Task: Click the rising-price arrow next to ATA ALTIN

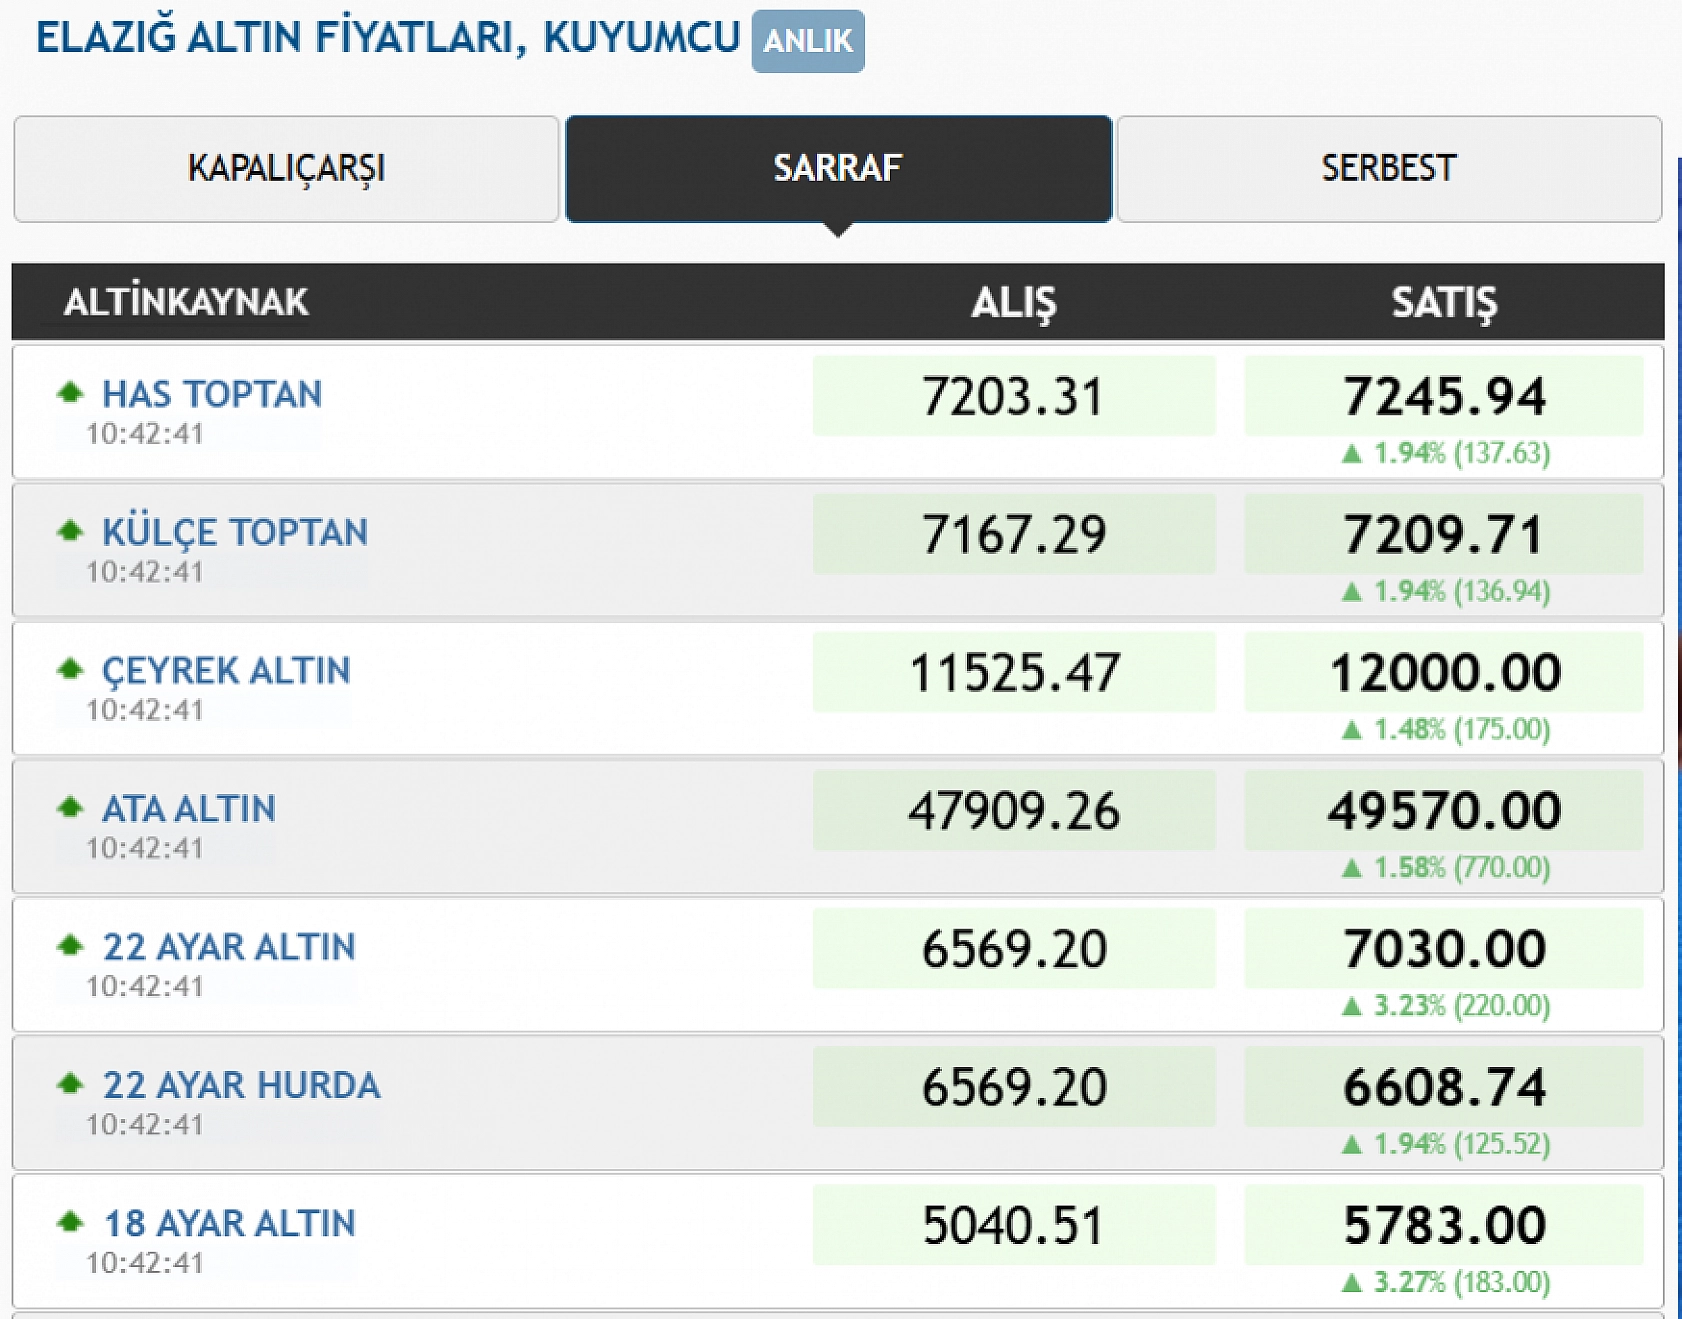Action: pos(68,808)
